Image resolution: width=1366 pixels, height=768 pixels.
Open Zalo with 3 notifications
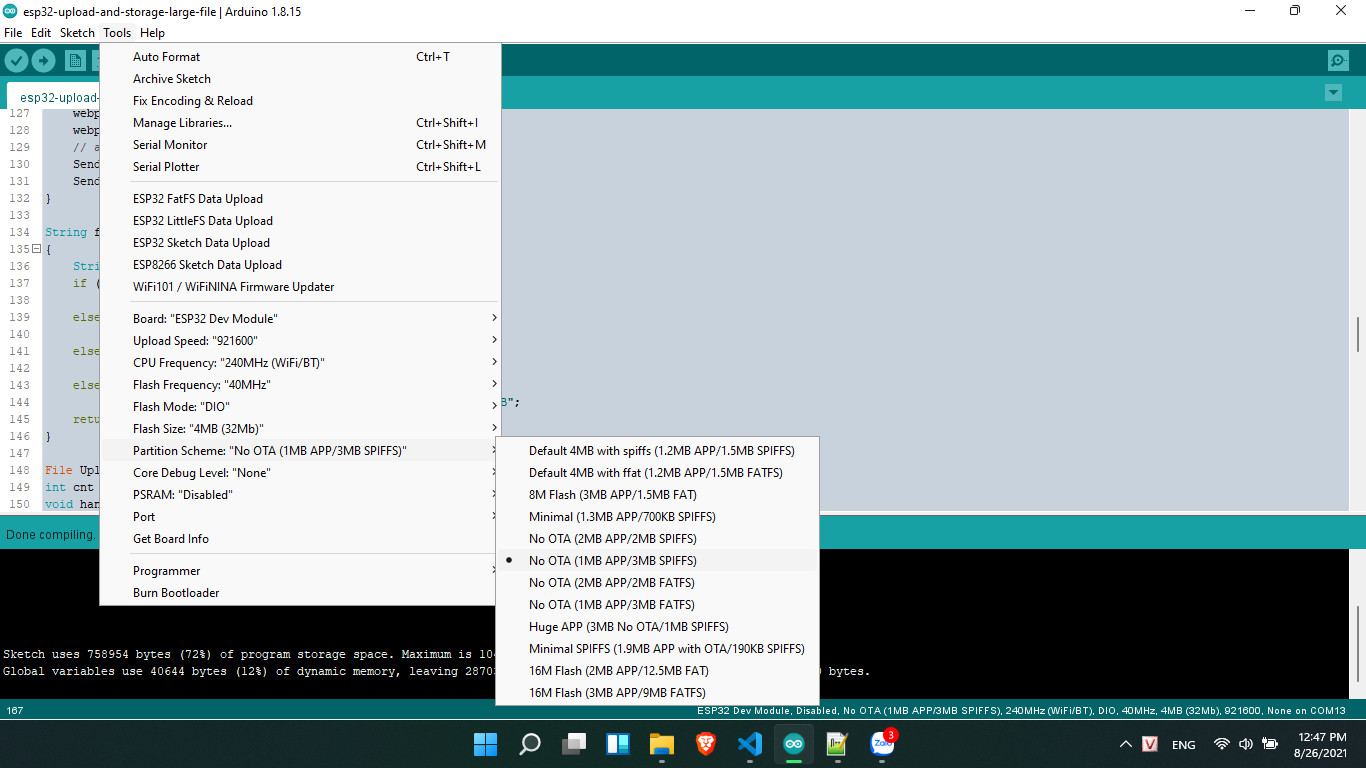pos(882,744)
